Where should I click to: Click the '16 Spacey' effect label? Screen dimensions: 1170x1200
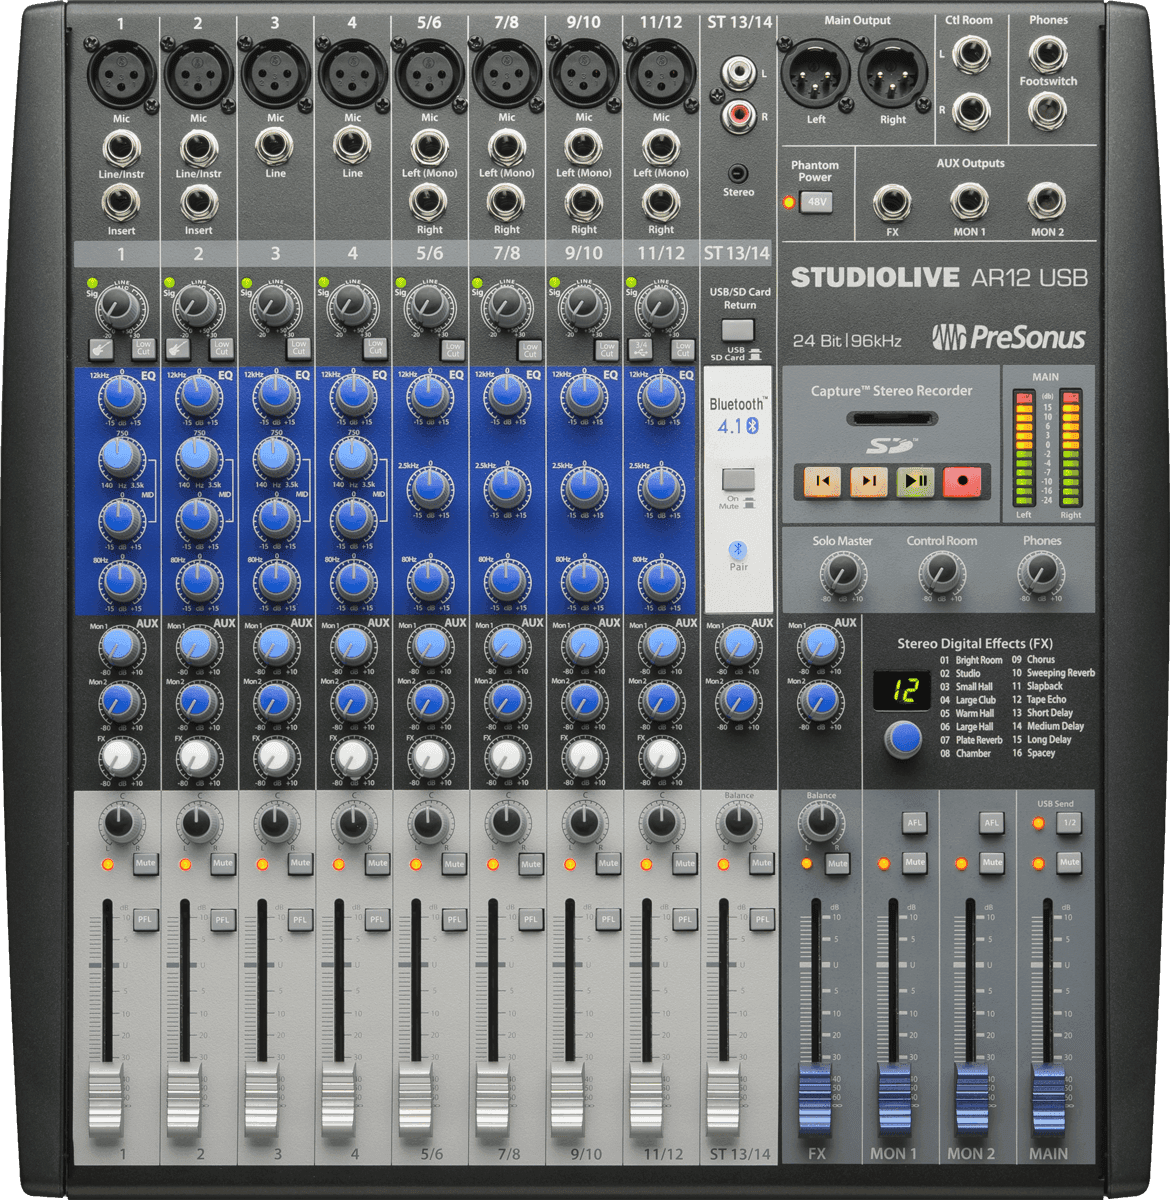pos(1033,753)
